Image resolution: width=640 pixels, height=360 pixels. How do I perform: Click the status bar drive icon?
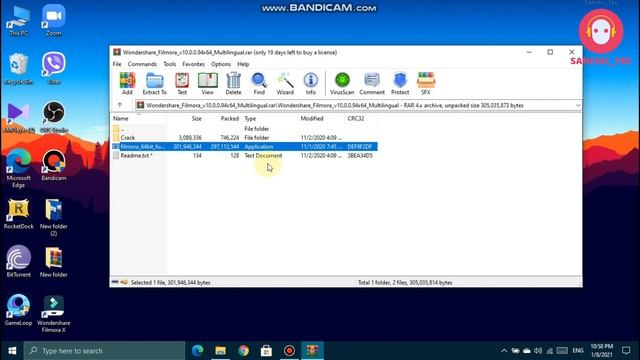(x=115, y=282)
